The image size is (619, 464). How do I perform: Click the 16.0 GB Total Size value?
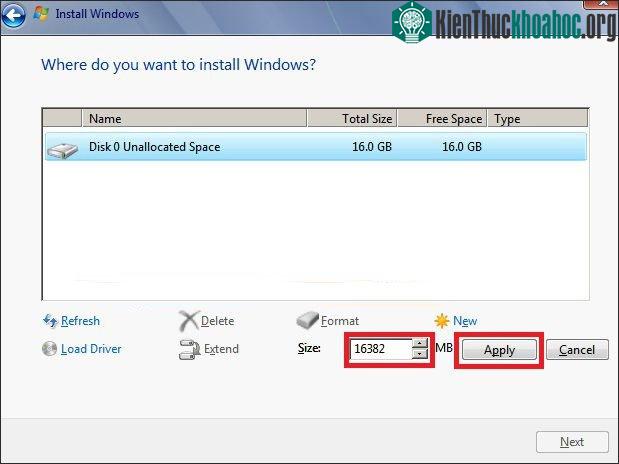[x=372, y=147]
